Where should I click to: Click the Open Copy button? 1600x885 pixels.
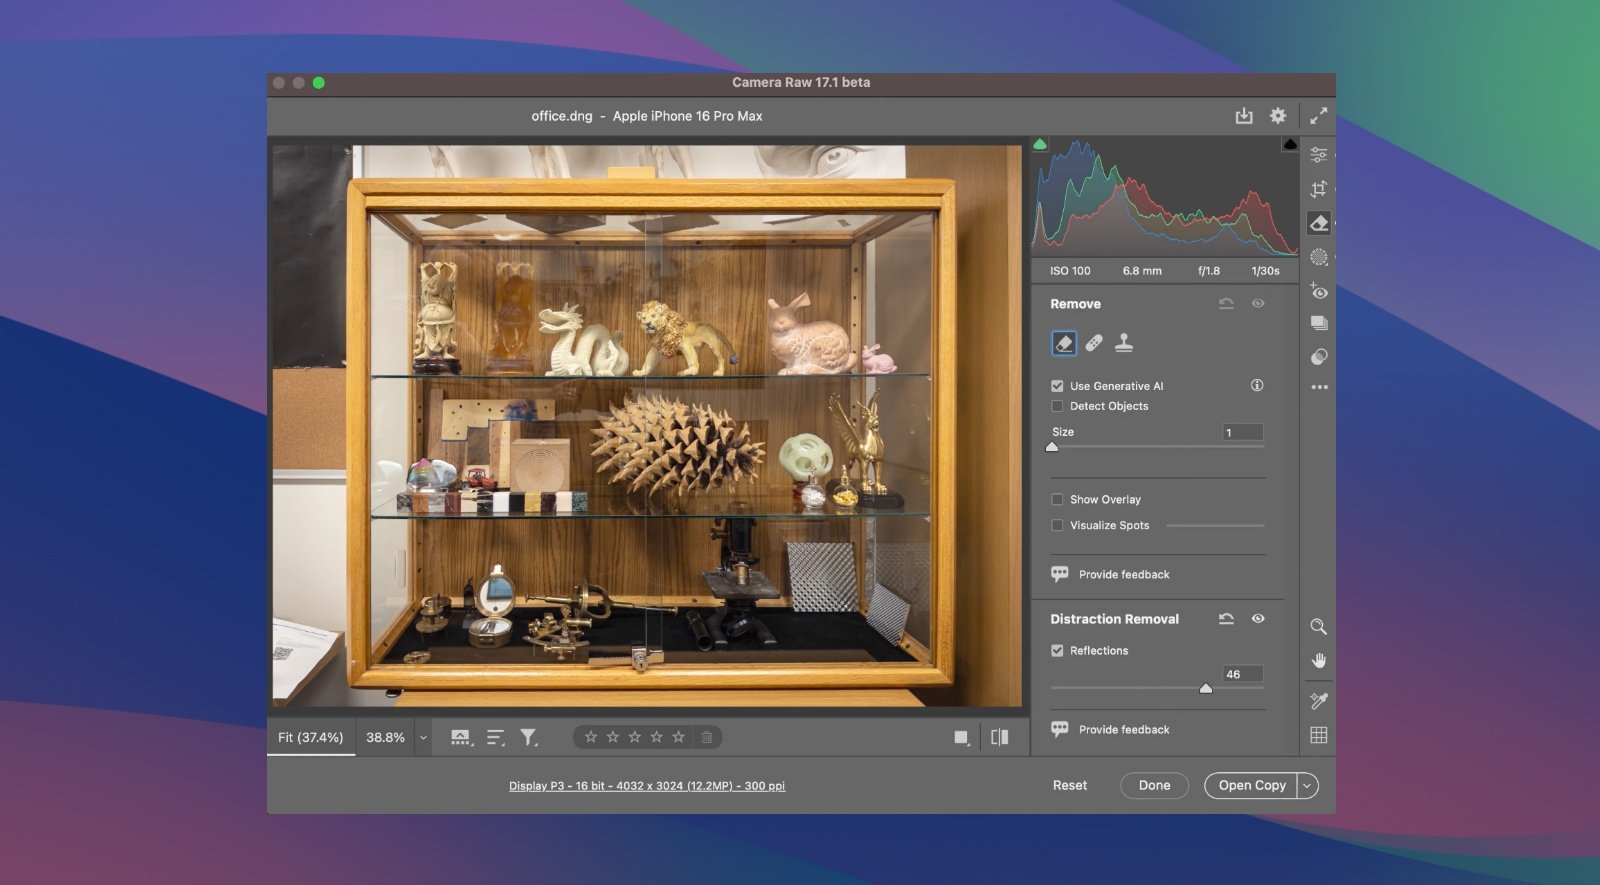[x=1251, y=785]
